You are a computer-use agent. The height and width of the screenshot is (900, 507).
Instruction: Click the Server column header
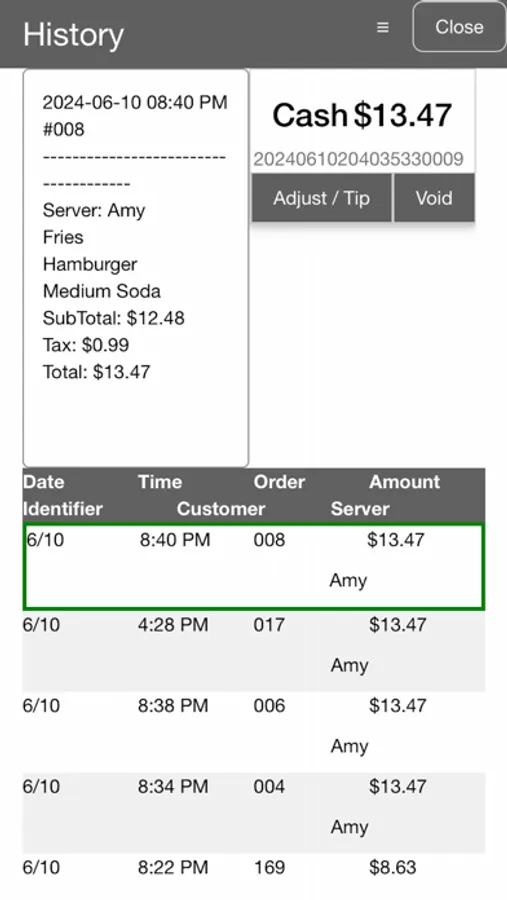360,509
